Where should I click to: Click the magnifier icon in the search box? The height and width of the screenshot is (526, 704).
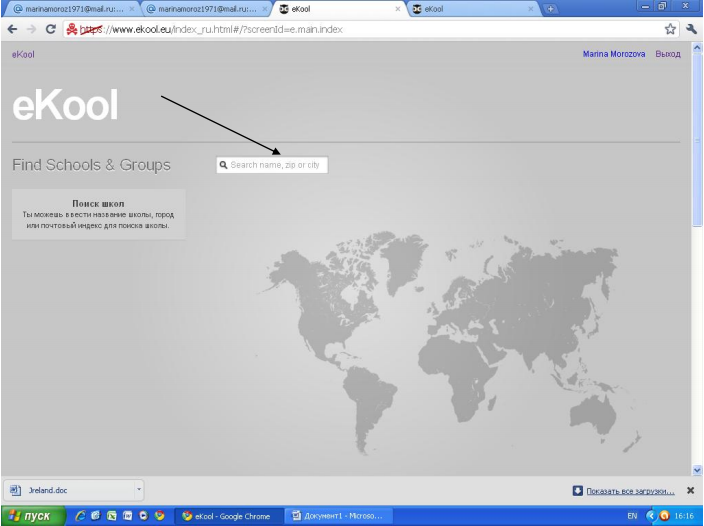coord(223,165)
